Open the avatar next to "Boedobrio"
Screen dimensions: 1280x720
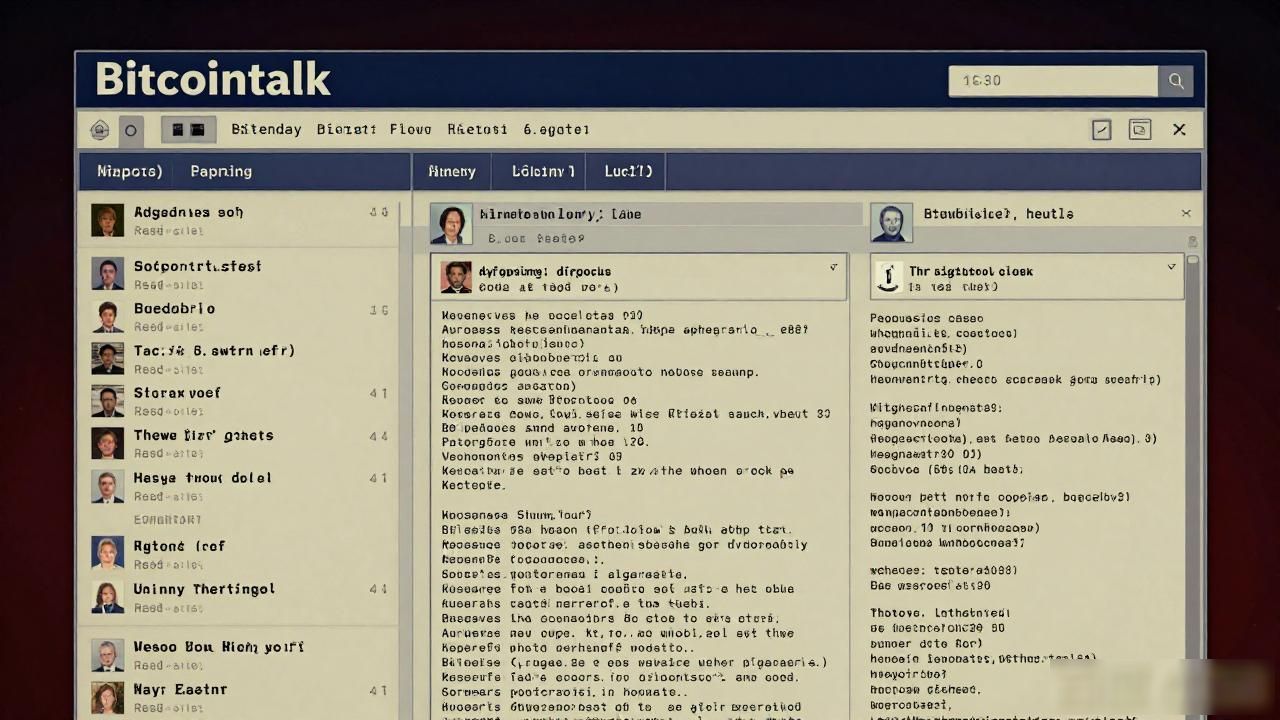tap(107, 316)
